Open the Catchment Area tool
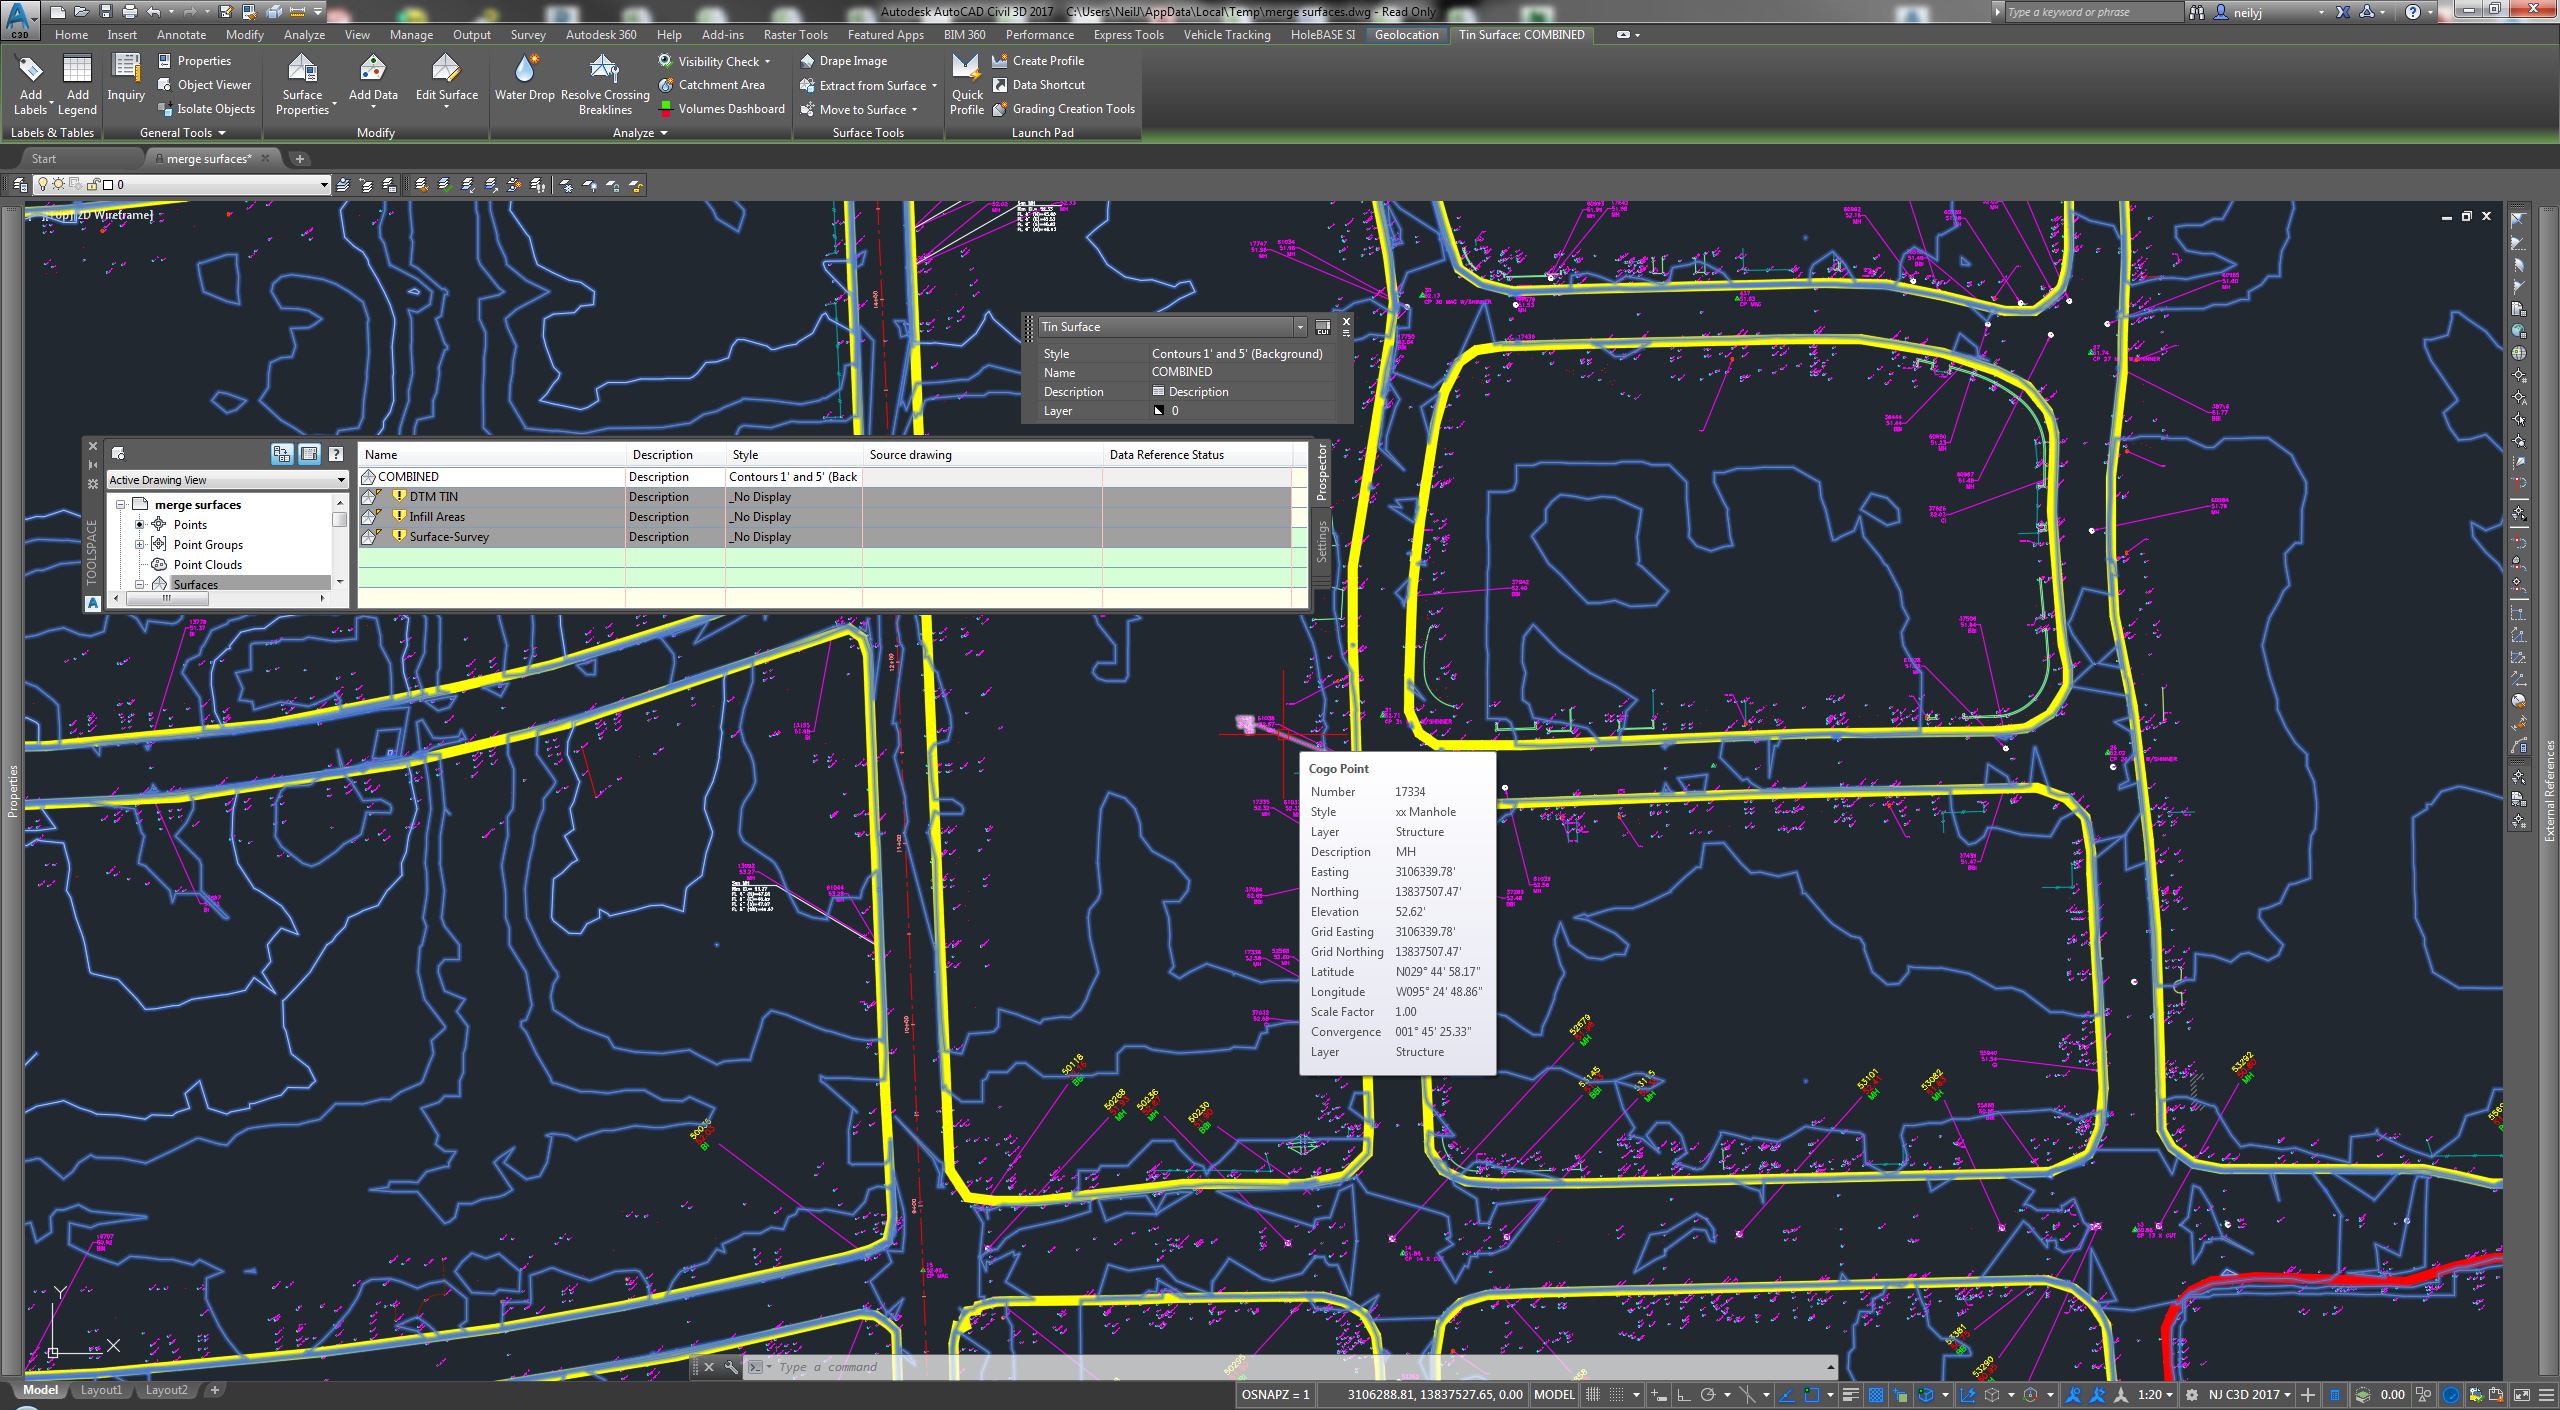 (x=712, y=85)
